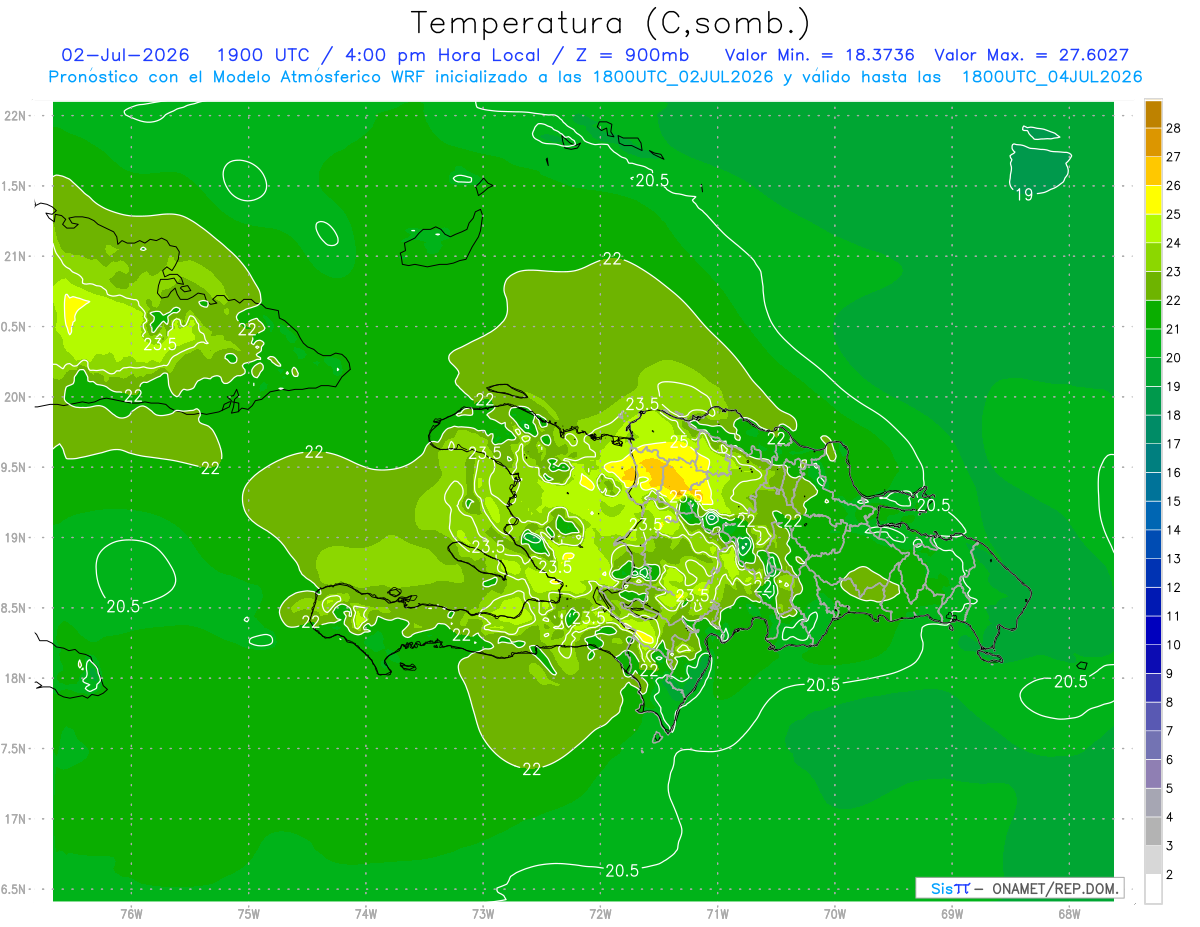Click the legend value 24
The image size is (1200, 927).
1174,243
